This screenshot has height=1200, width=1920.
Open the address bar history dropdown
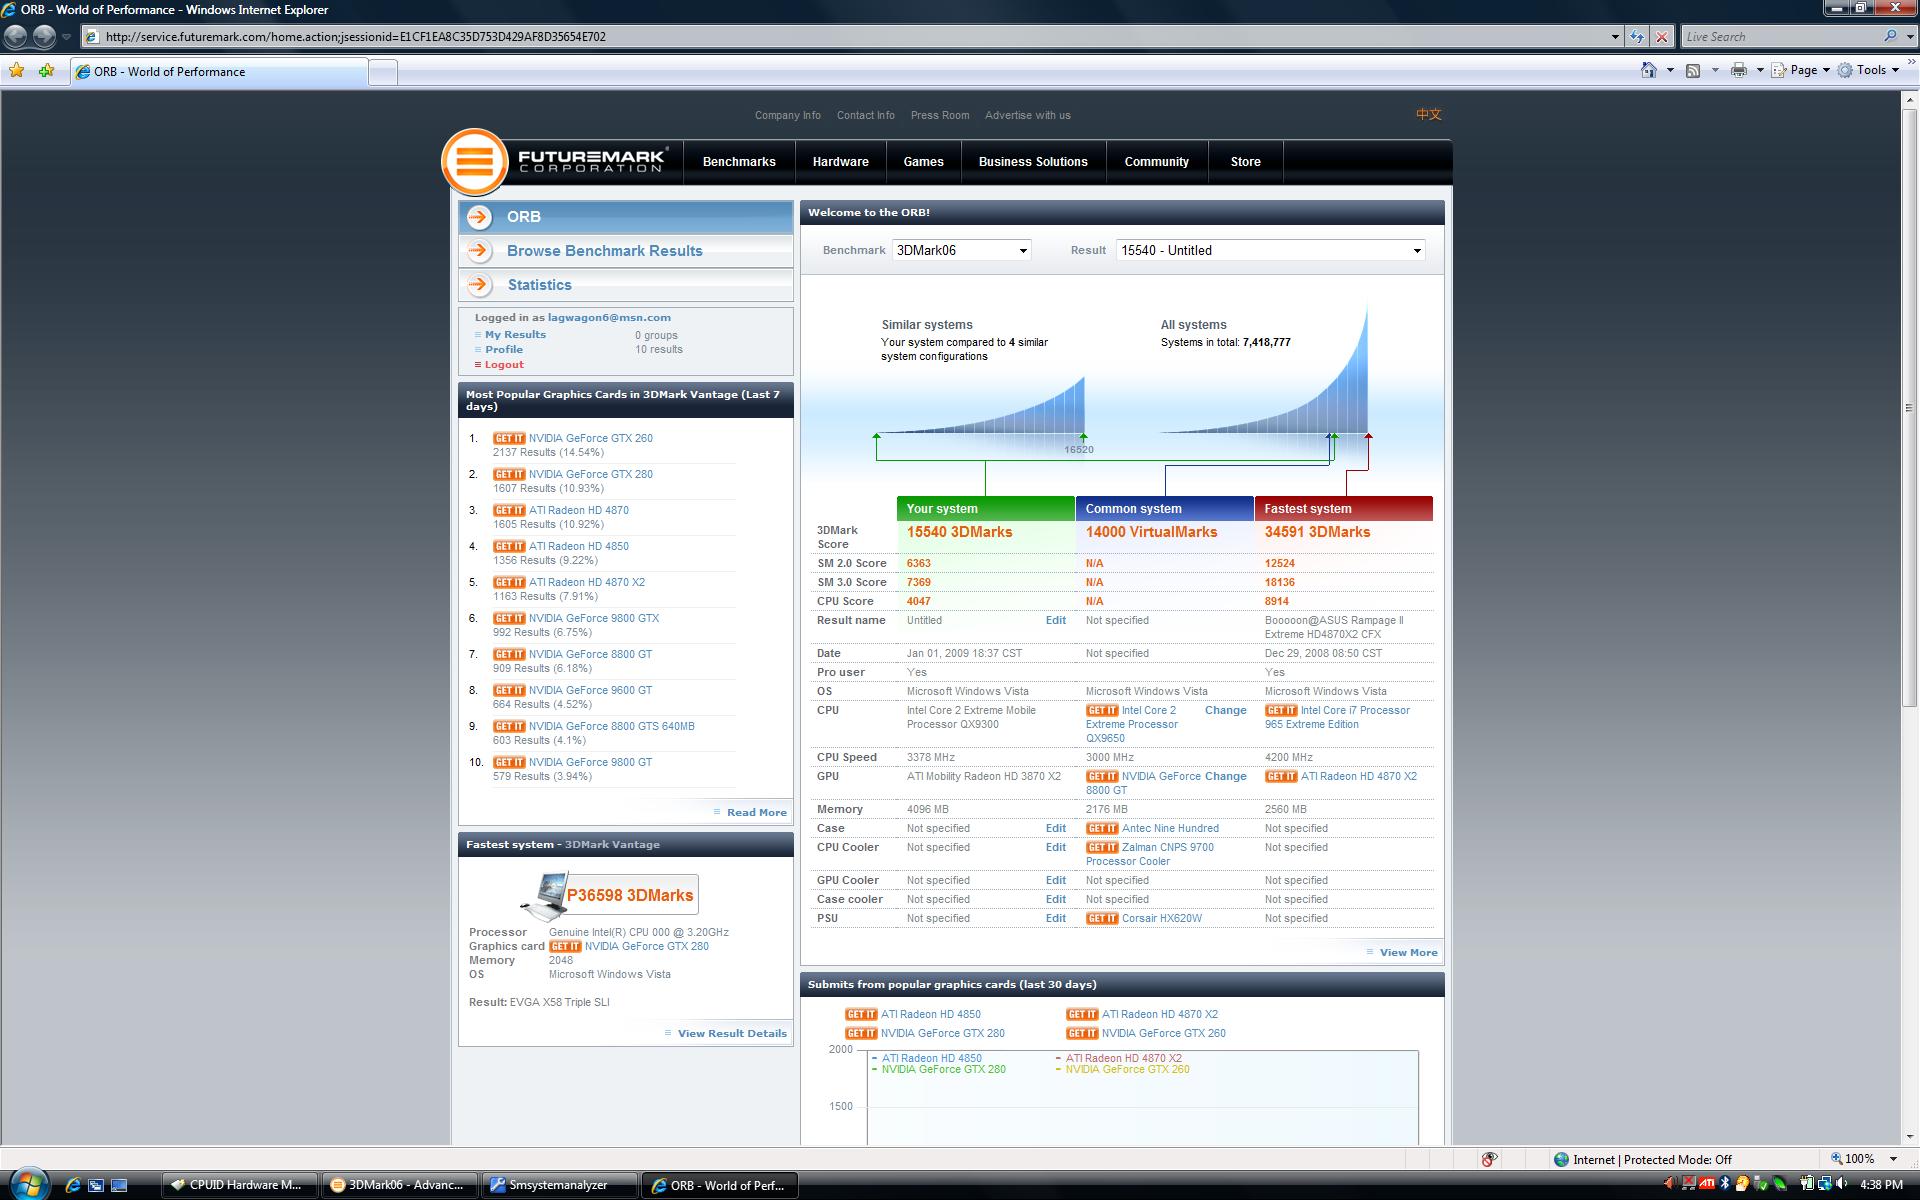click(x=1614, y=37)
